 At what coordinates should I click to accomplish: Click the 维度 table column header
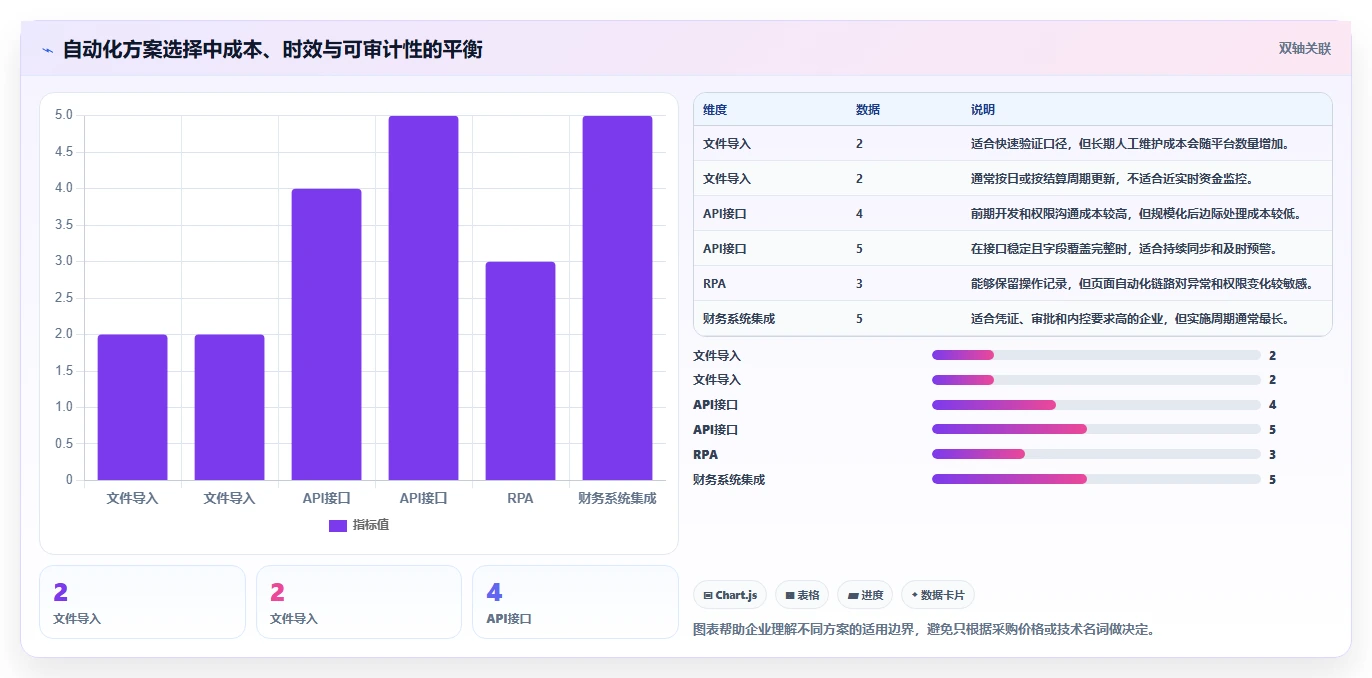point(715,110)
